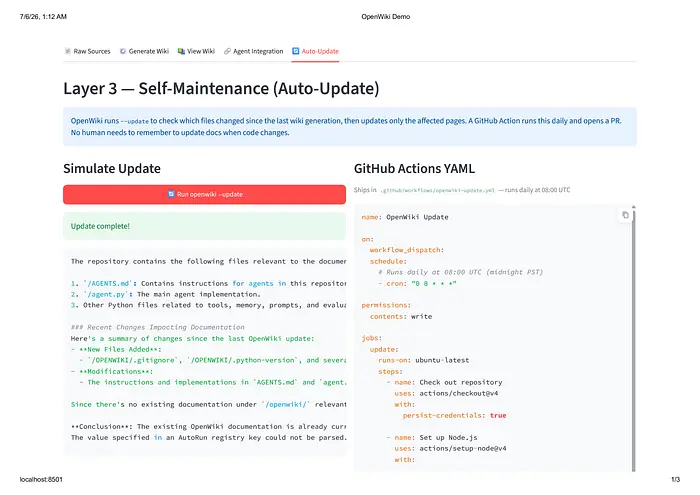Image resolution: width=700 pixels, height=495 pixels.
Task: Click the 'Simulate Update' heading
Action: (112, 169)
